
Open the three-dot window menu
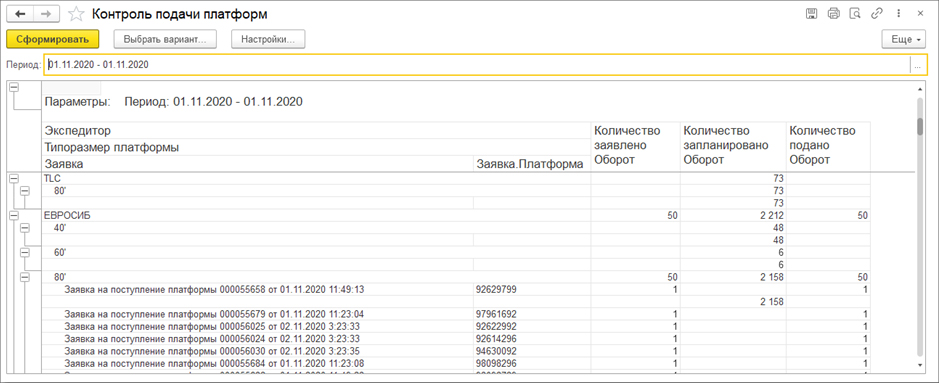click(x=898, y=13)
